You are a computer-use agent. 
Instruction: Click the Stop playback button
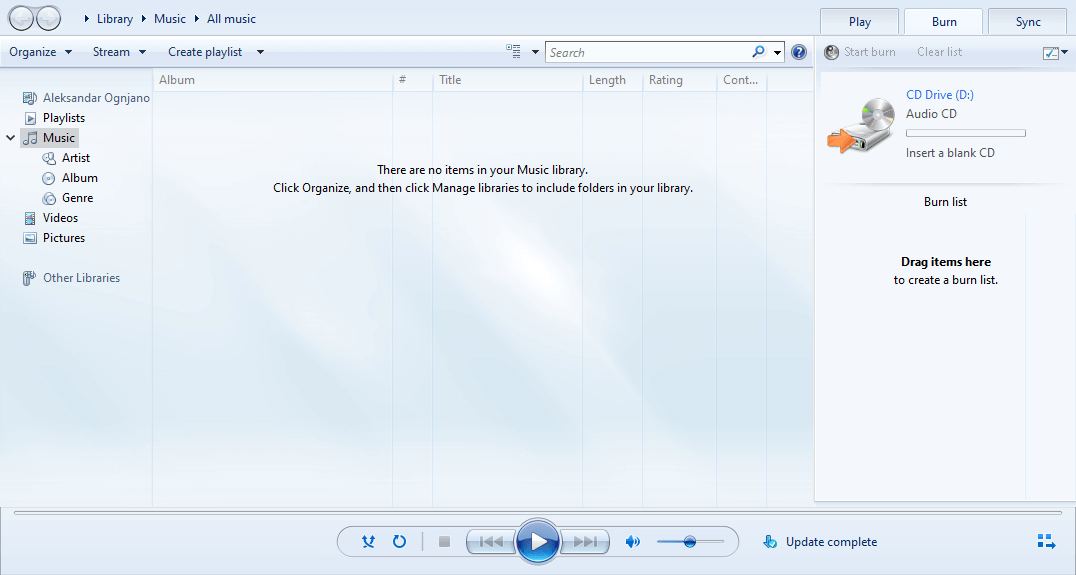pos(445,541)
